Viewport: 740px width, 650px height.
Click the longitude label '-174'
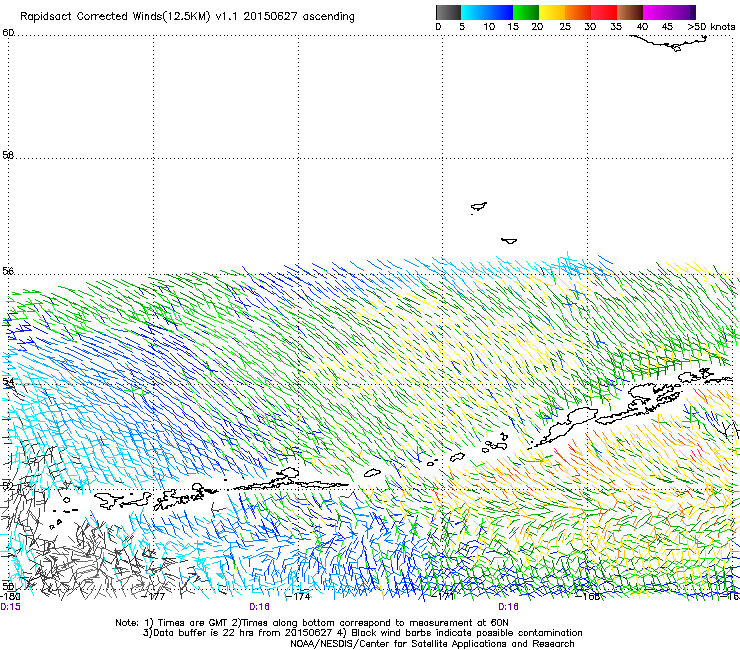coord(299,596)
